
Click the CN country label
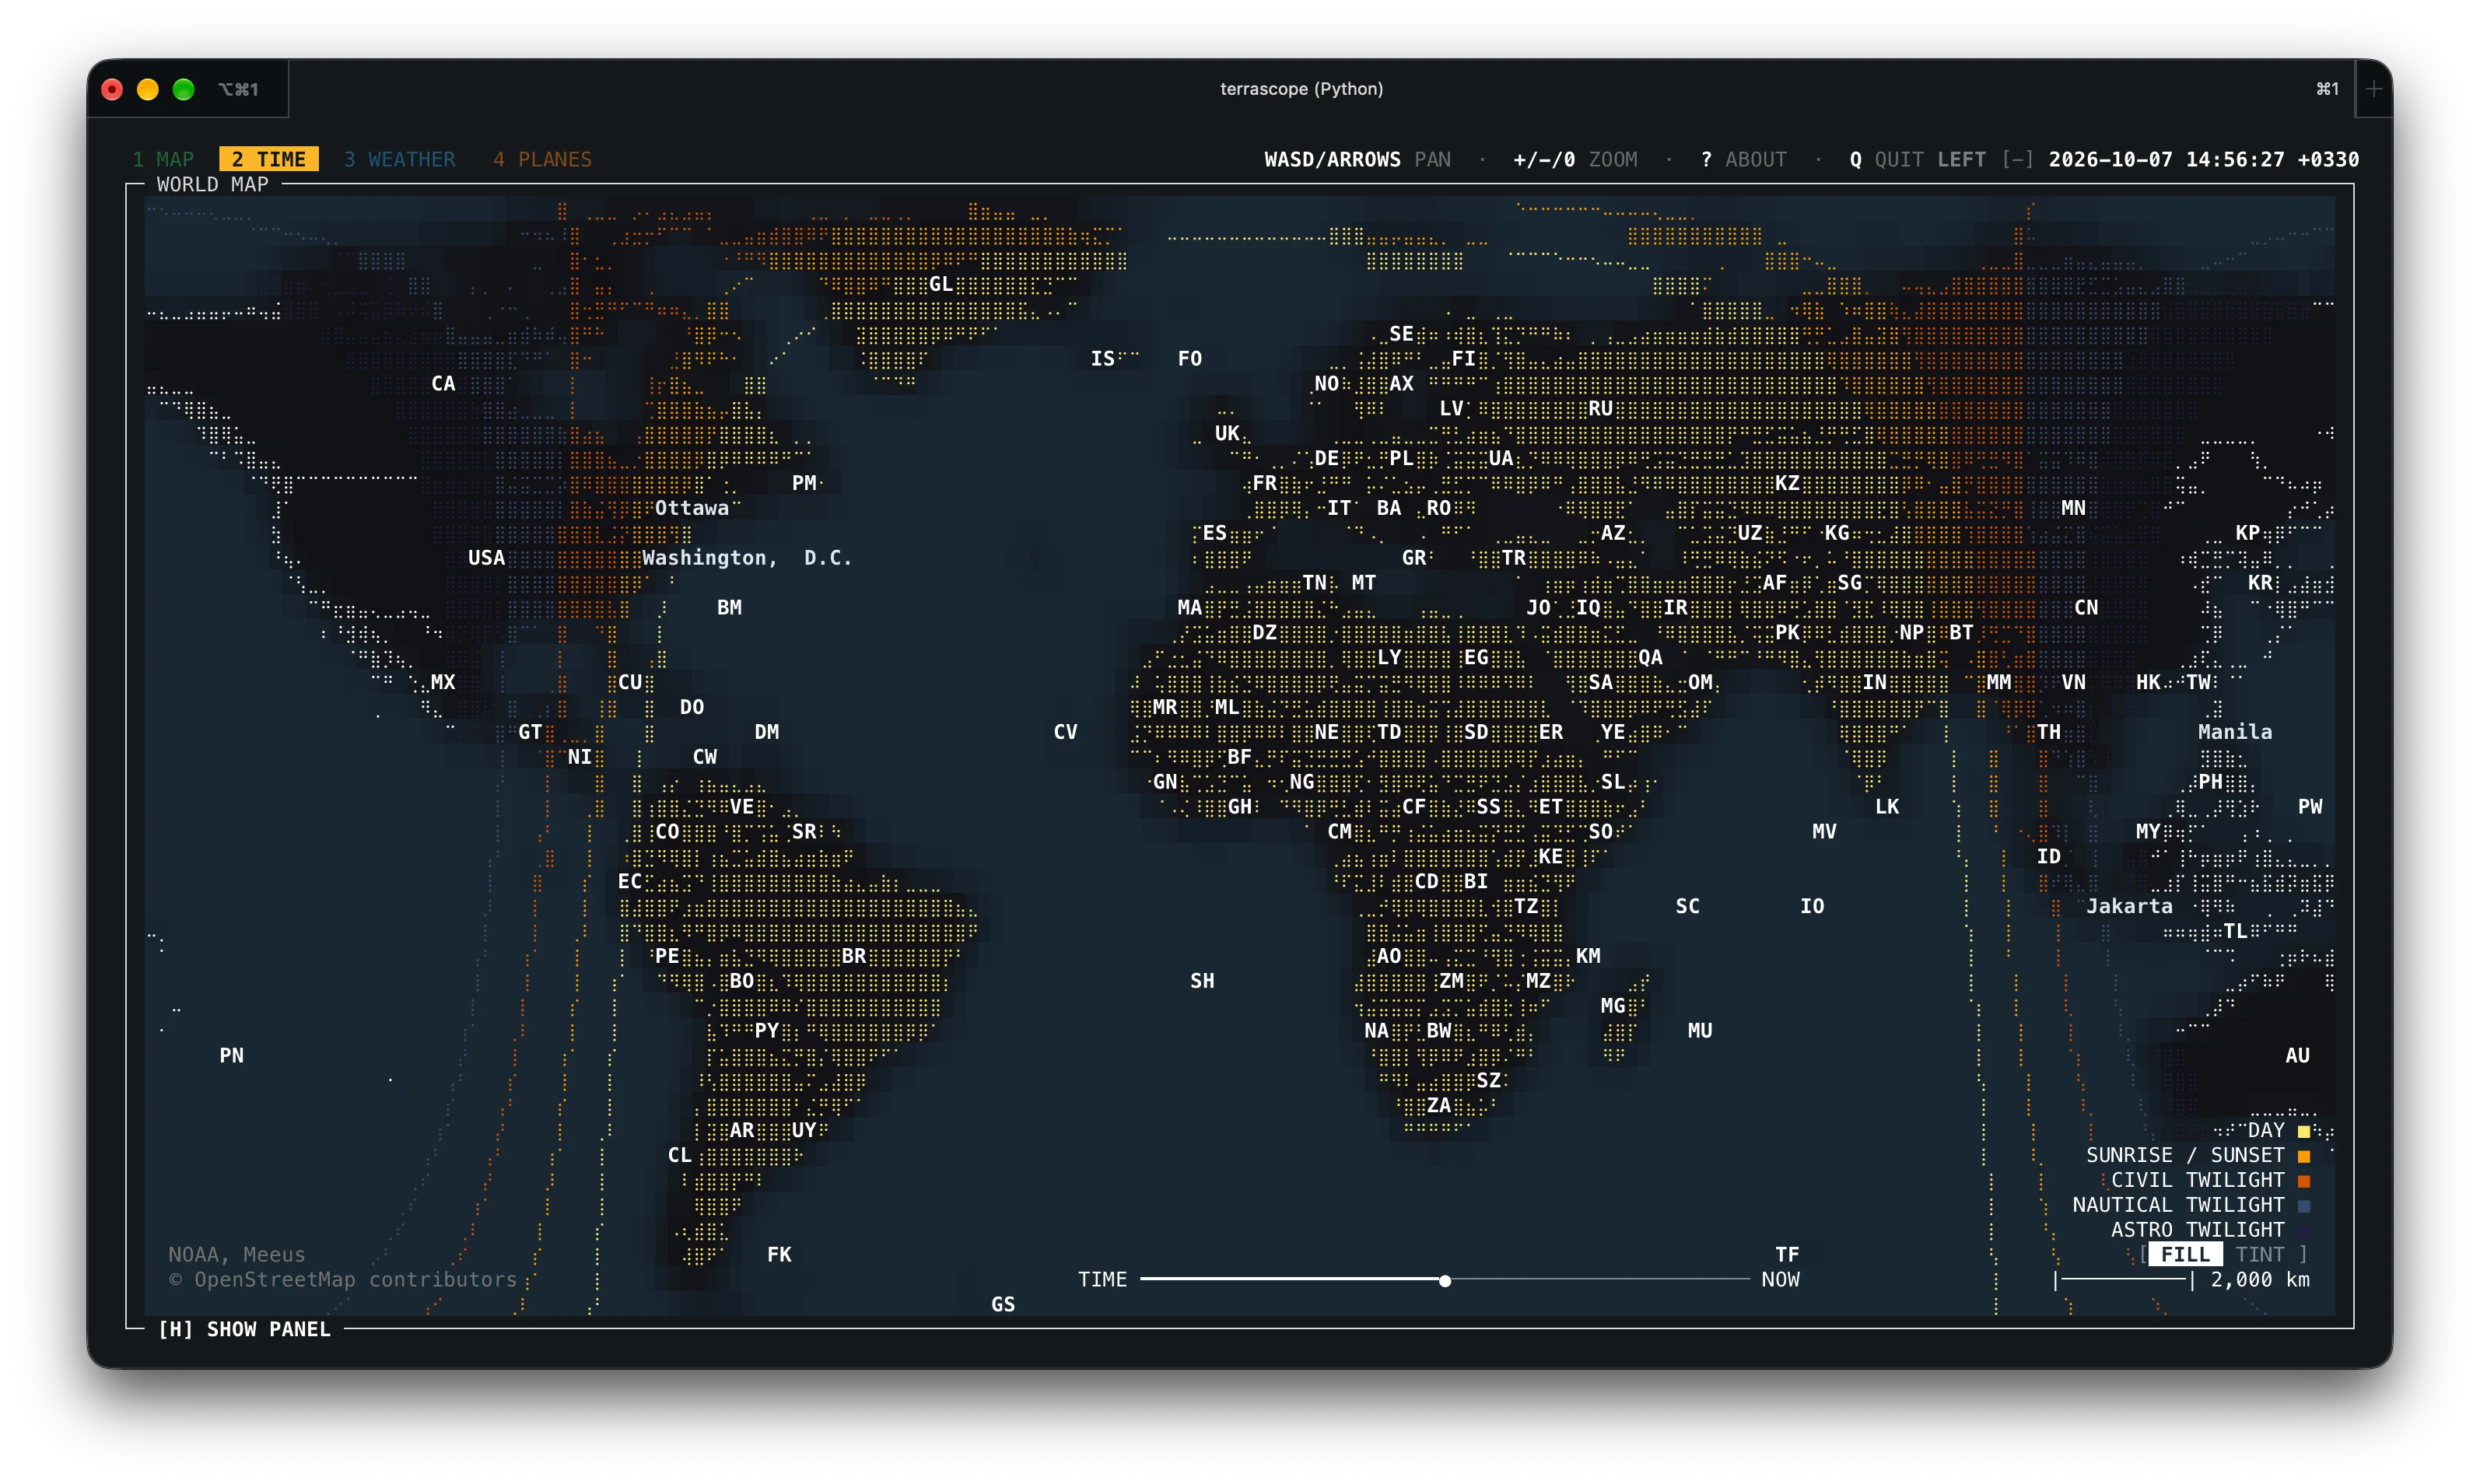click(2086, 607)
